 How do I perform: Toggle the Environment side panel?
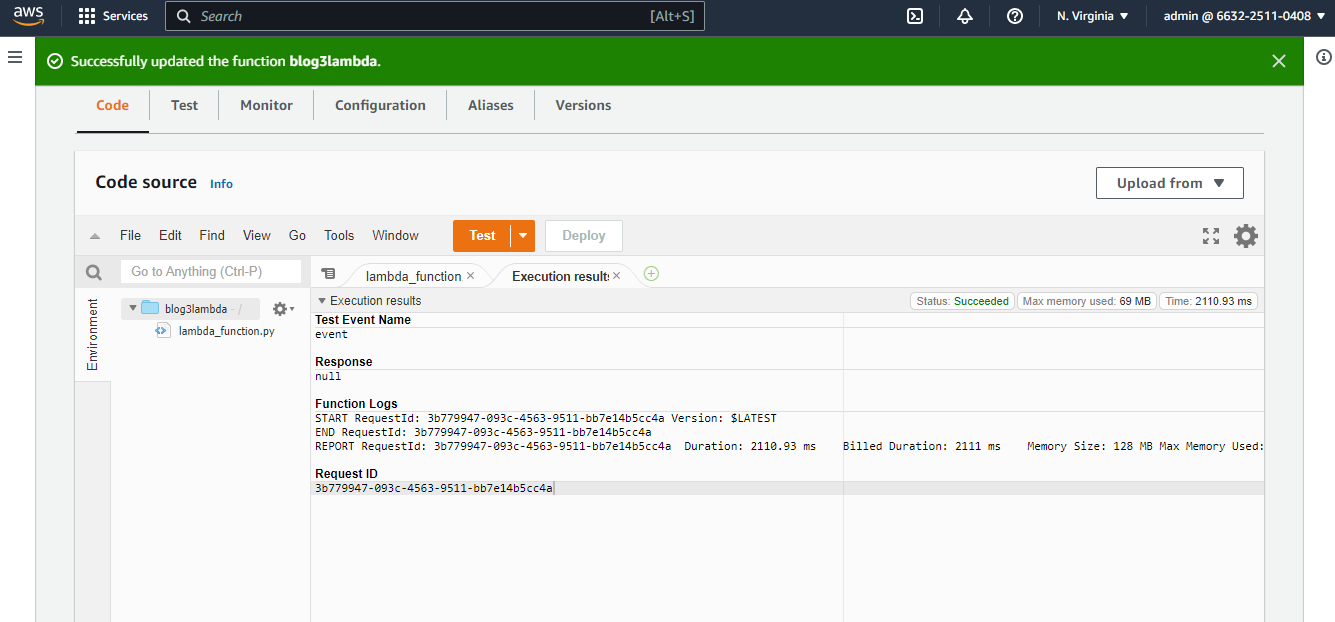pos(92,333)
